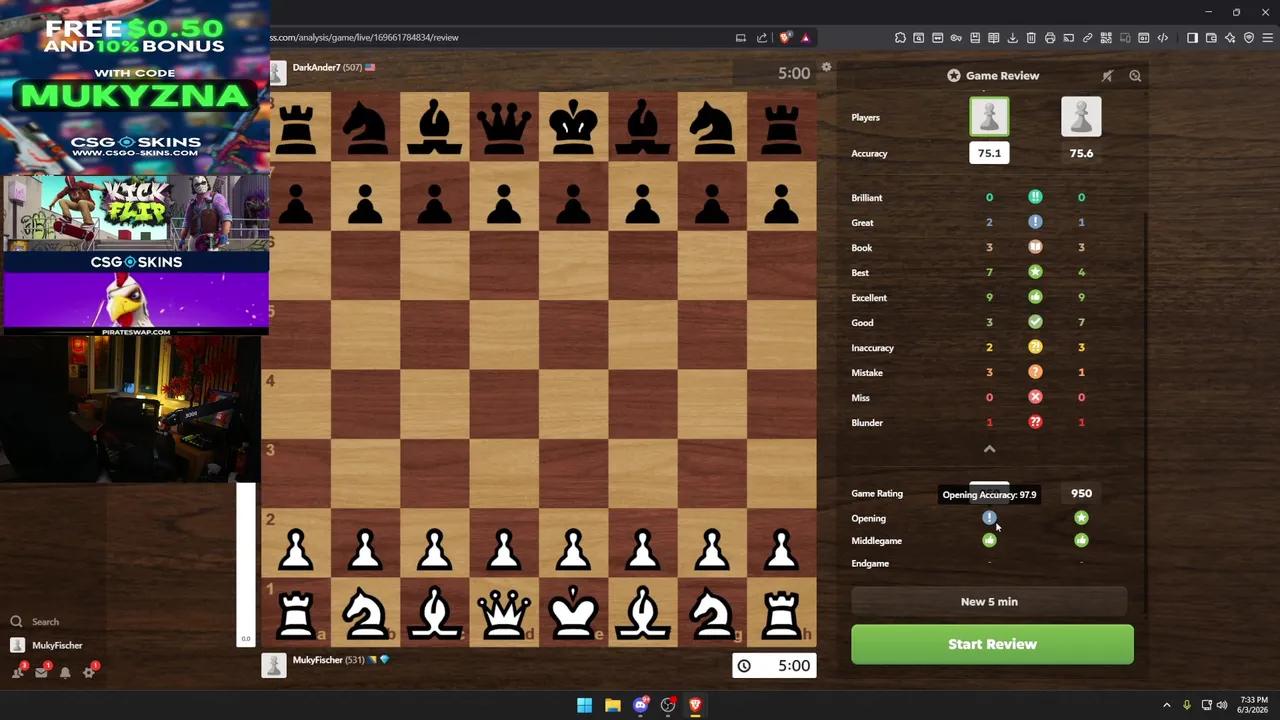Click the Blunder double-question icon
The width and height of the screenshot is (1280, 720).
click(1035, 422)
